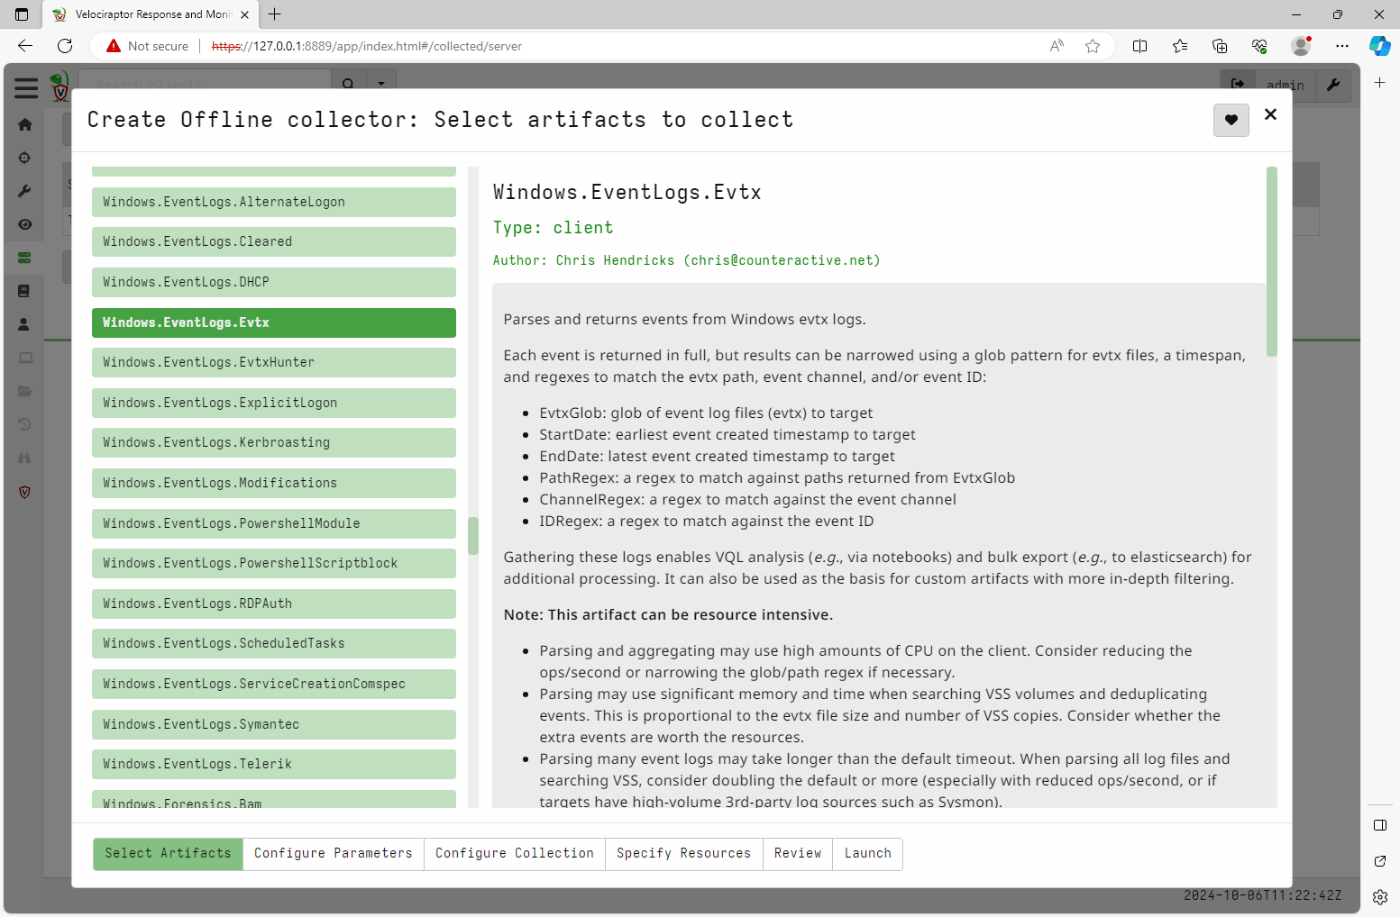Open Notebooks book icon in sidebar
The height and width of the screenshot is (917, 1400).
pyautogui.click(x=25, y=291)
